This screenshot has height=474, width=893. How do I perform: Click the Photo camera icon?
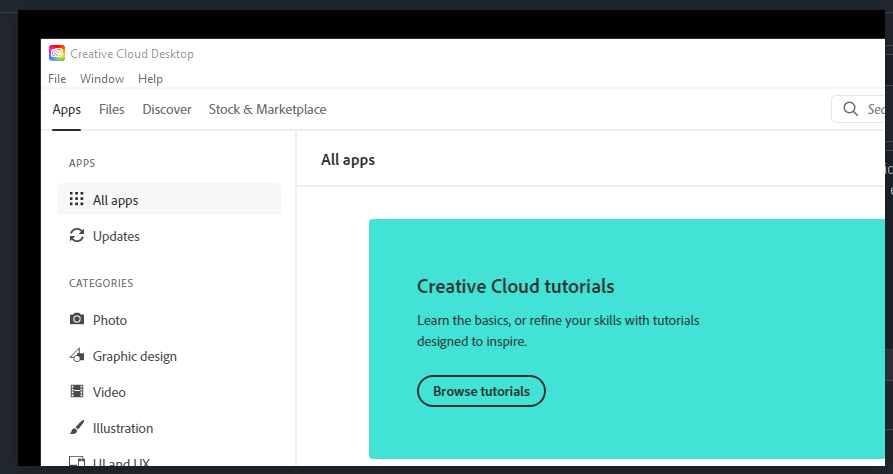point(77,318)
